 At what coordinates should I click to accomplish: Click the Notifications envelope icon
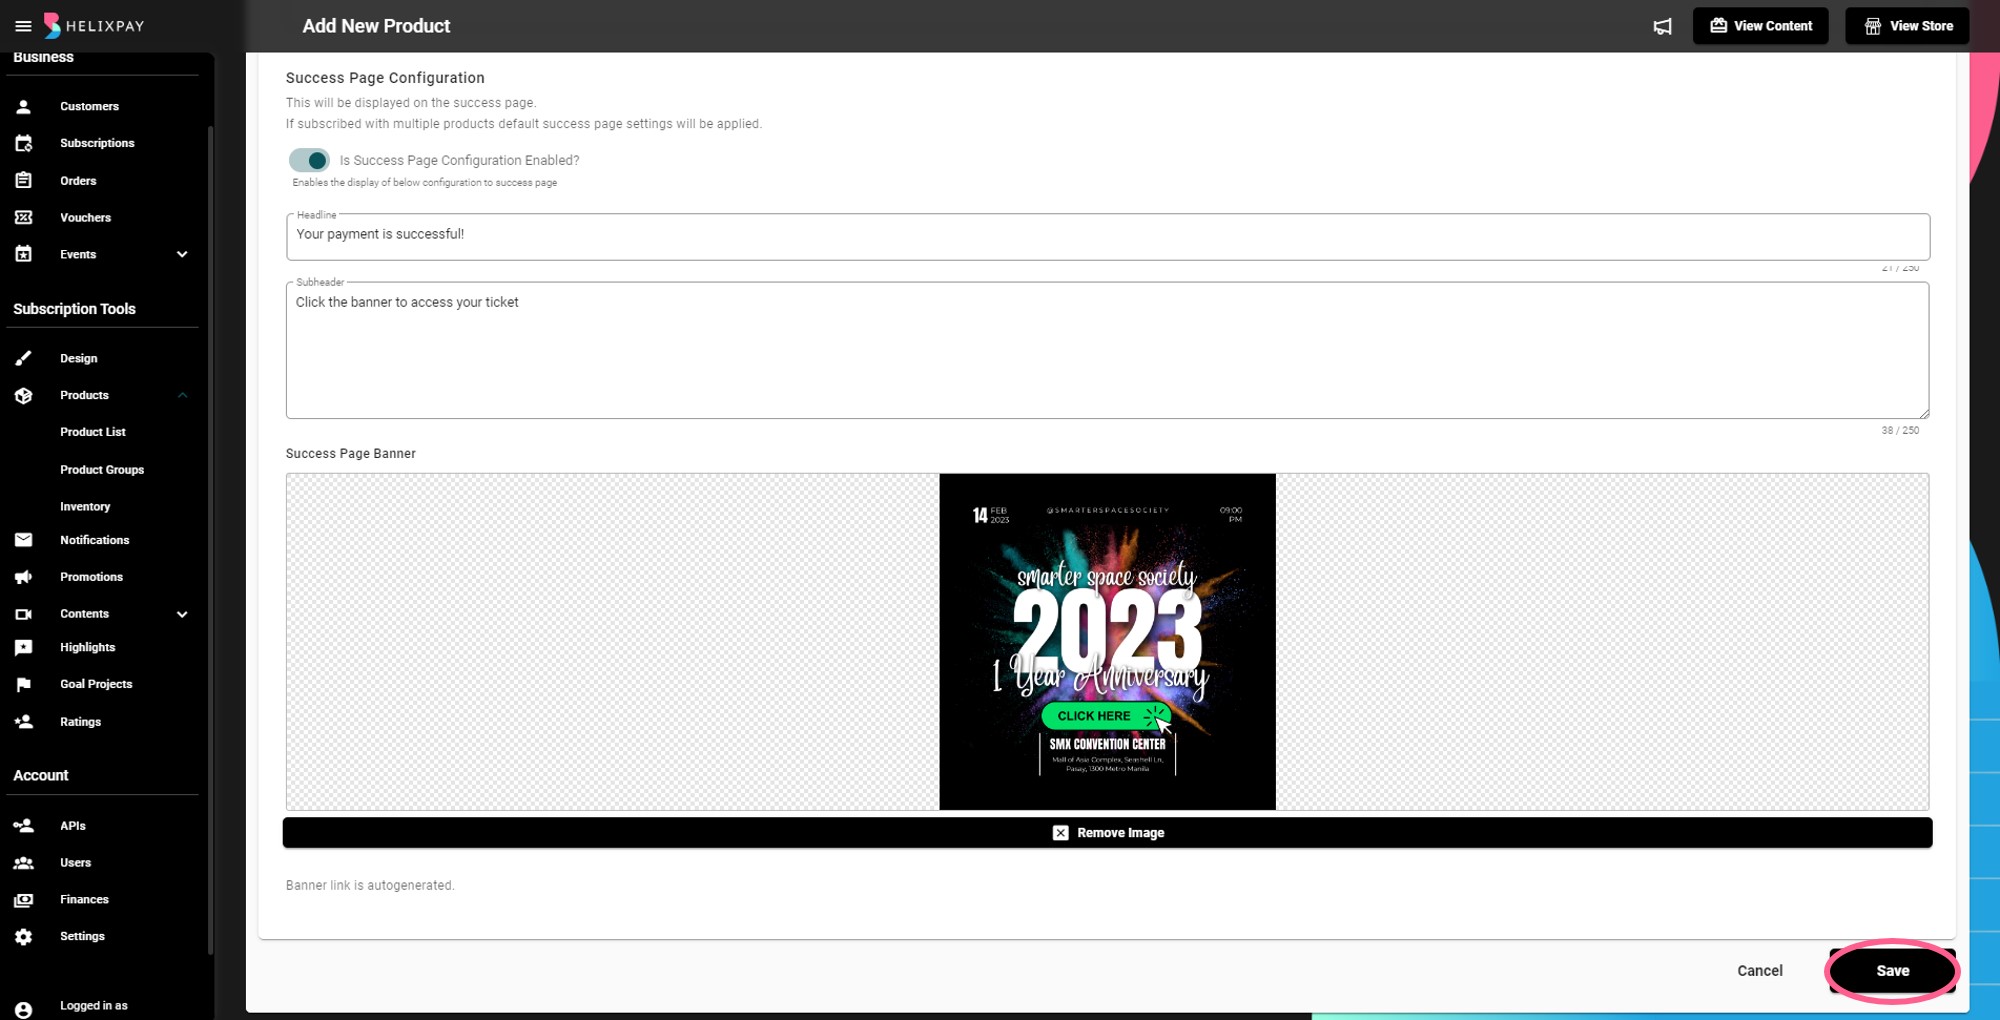[24, 540]
